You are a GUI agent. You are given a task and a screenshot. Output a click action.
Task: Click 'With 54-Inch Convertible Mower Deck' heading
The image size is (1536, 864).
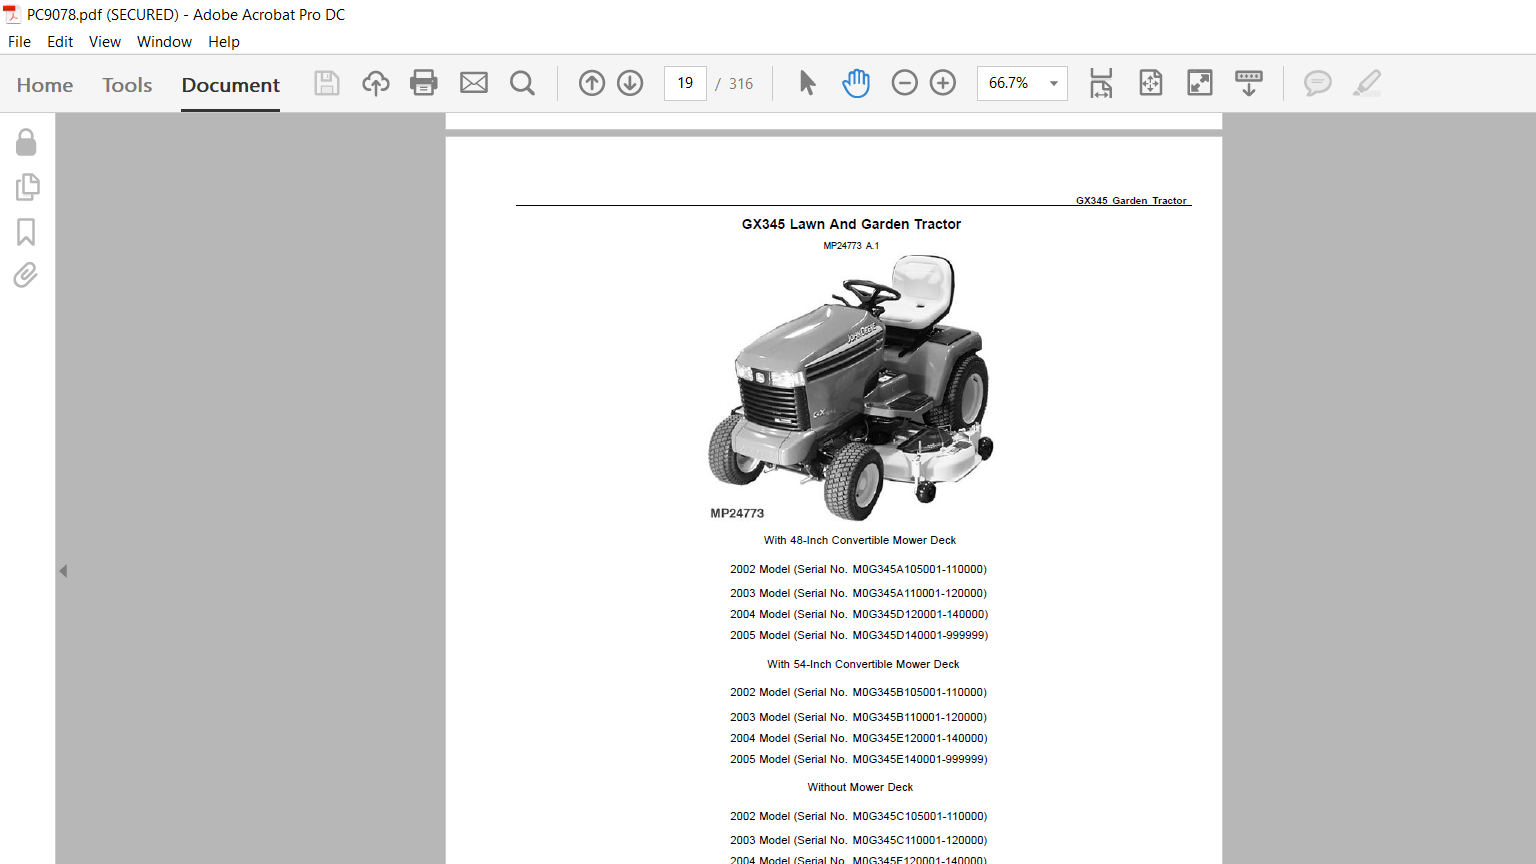863,664
